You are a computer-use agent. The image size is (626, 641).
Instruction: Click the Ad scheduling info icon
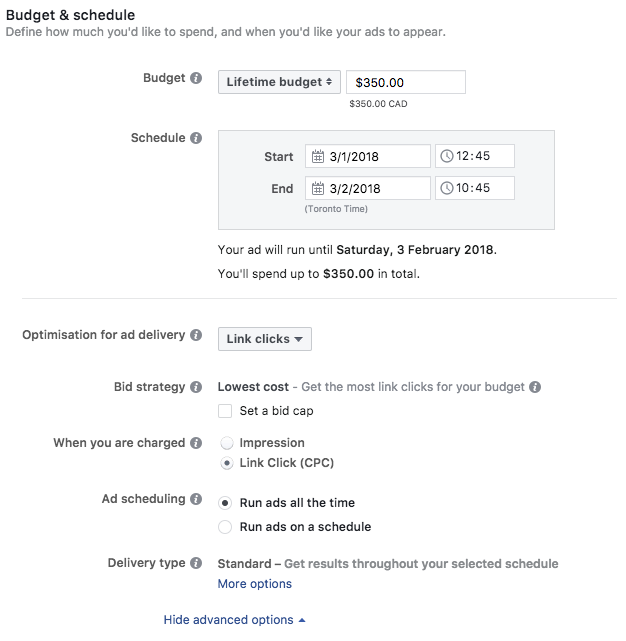pyautogui.click(x=196, y=499)
